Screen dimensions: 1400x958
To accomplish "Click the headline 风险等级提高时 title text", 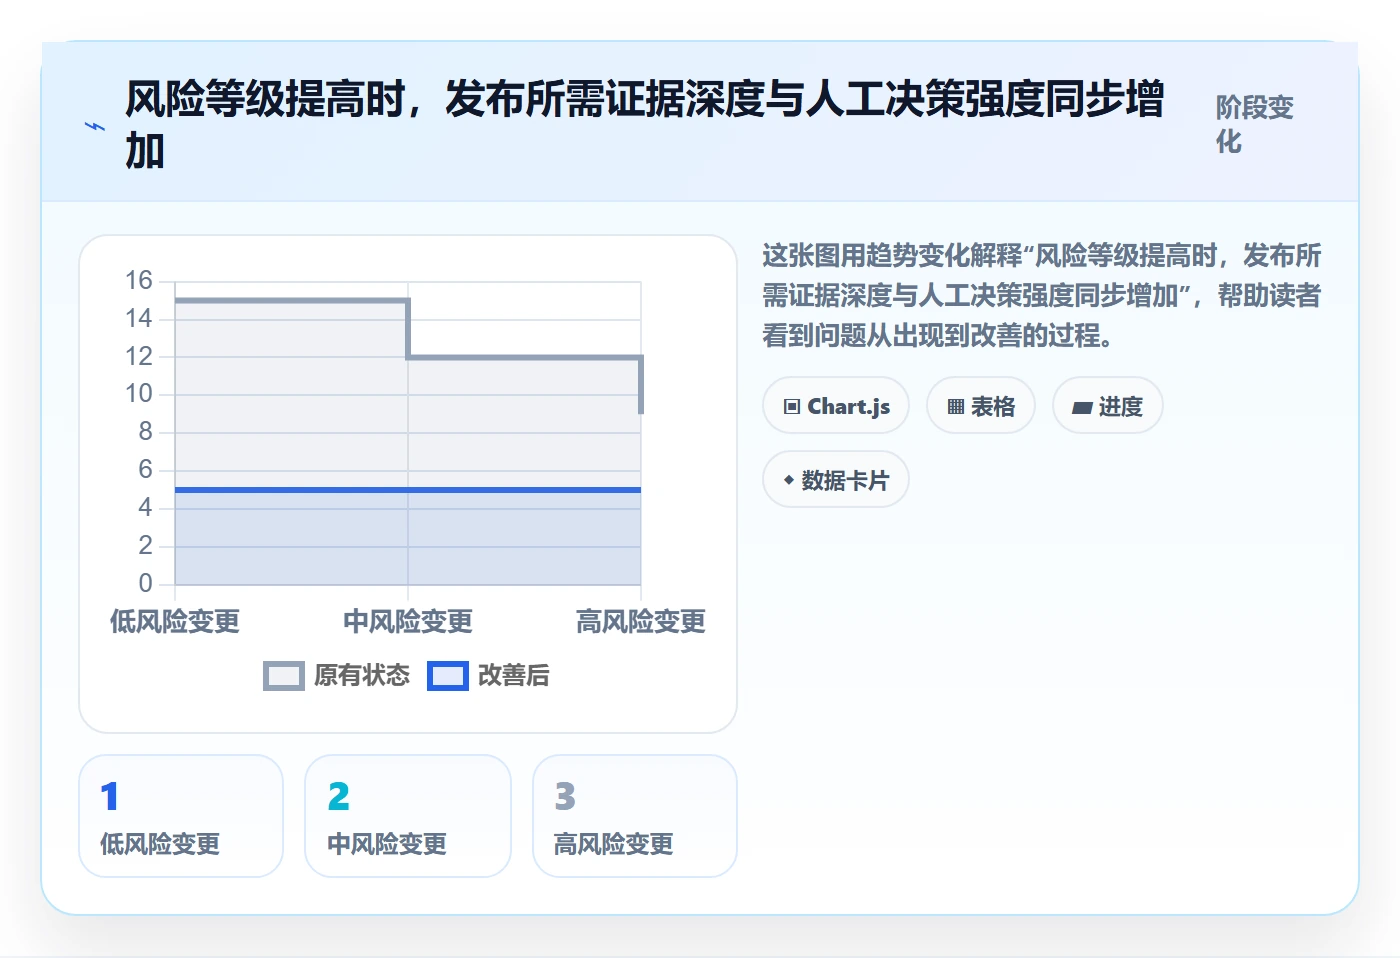I will coord(645,125).
